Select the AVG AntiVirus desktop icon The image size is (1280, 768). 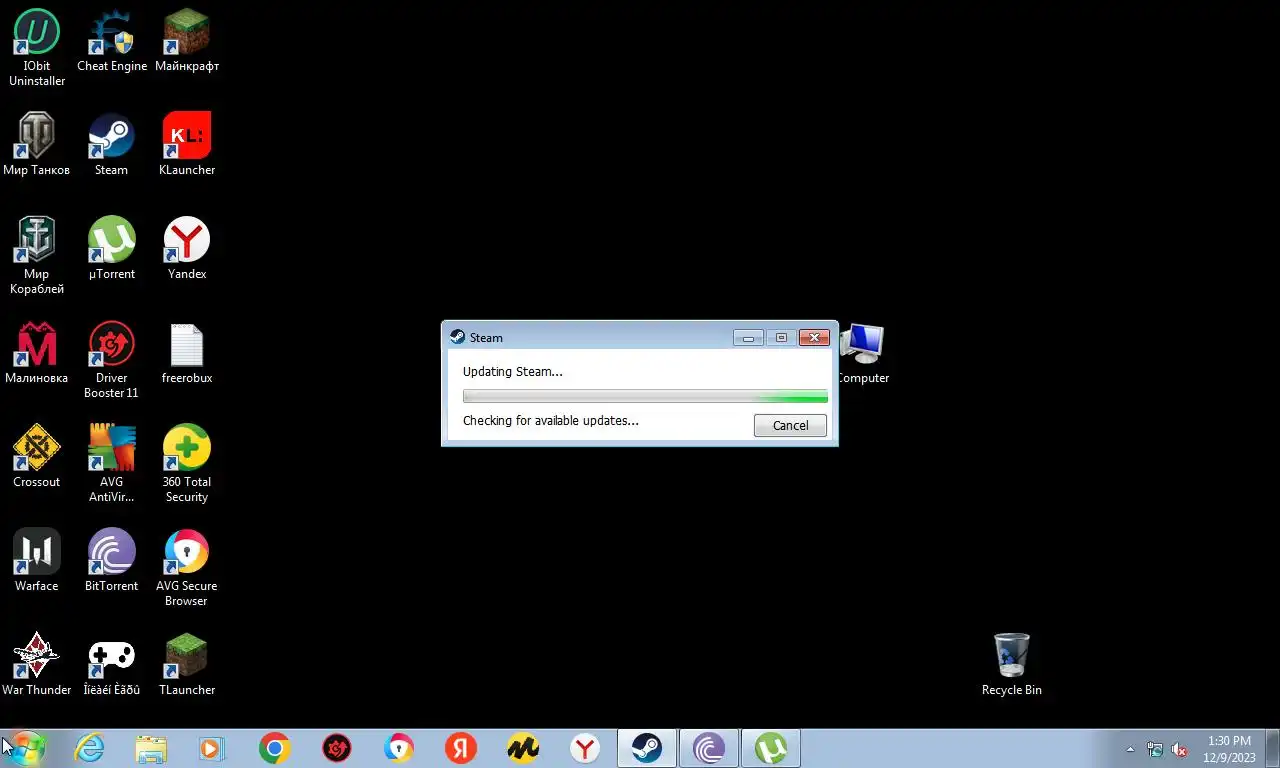coord(112,463)
